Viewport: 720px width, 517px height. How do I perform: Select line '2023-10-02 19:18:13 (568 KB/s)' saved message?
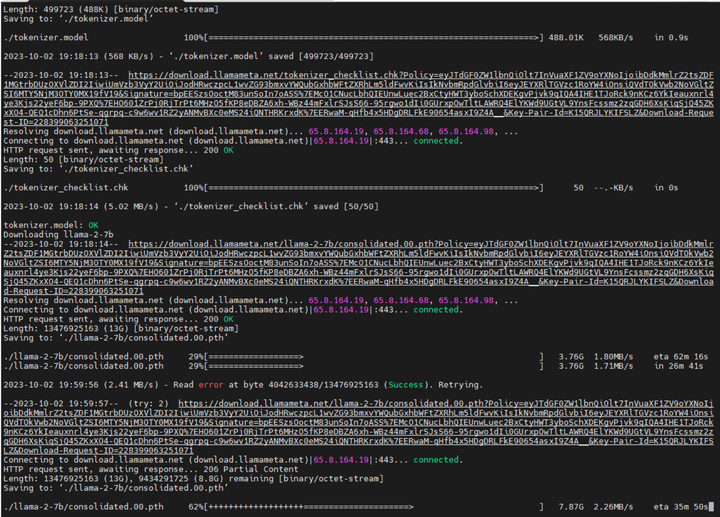[188, 56]
